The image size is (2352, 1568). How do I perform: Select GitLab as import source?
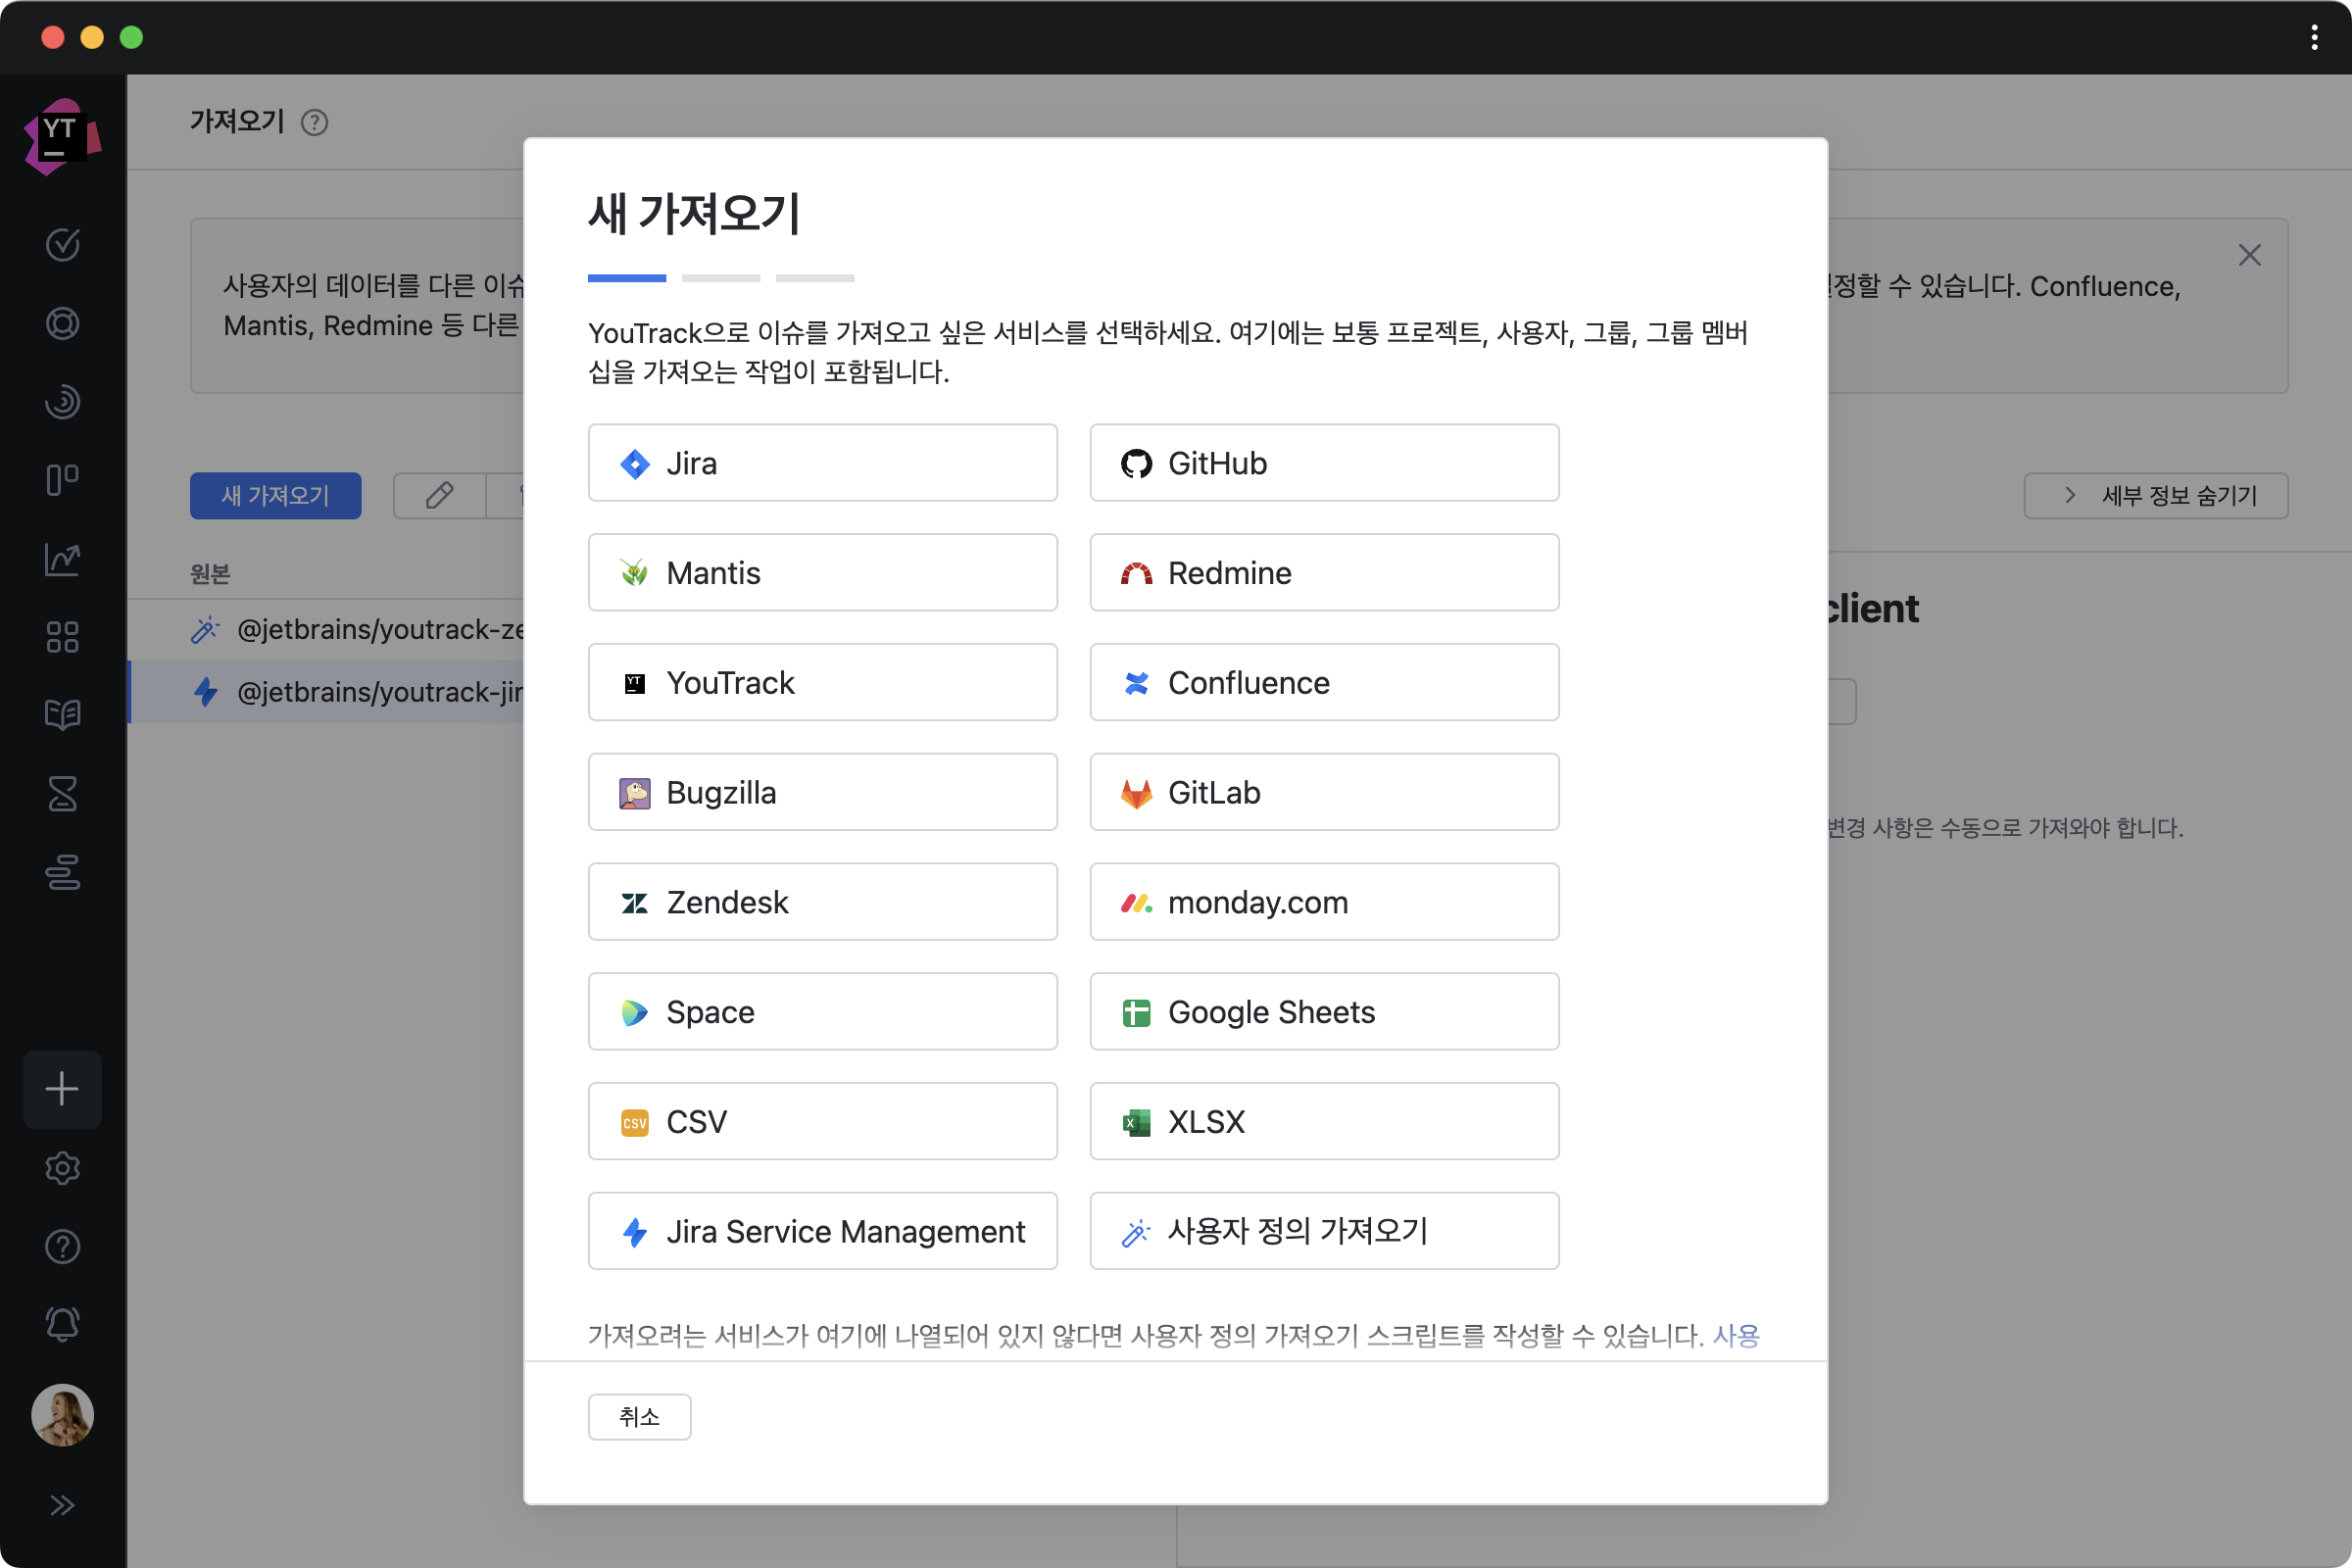(1323, 791)
